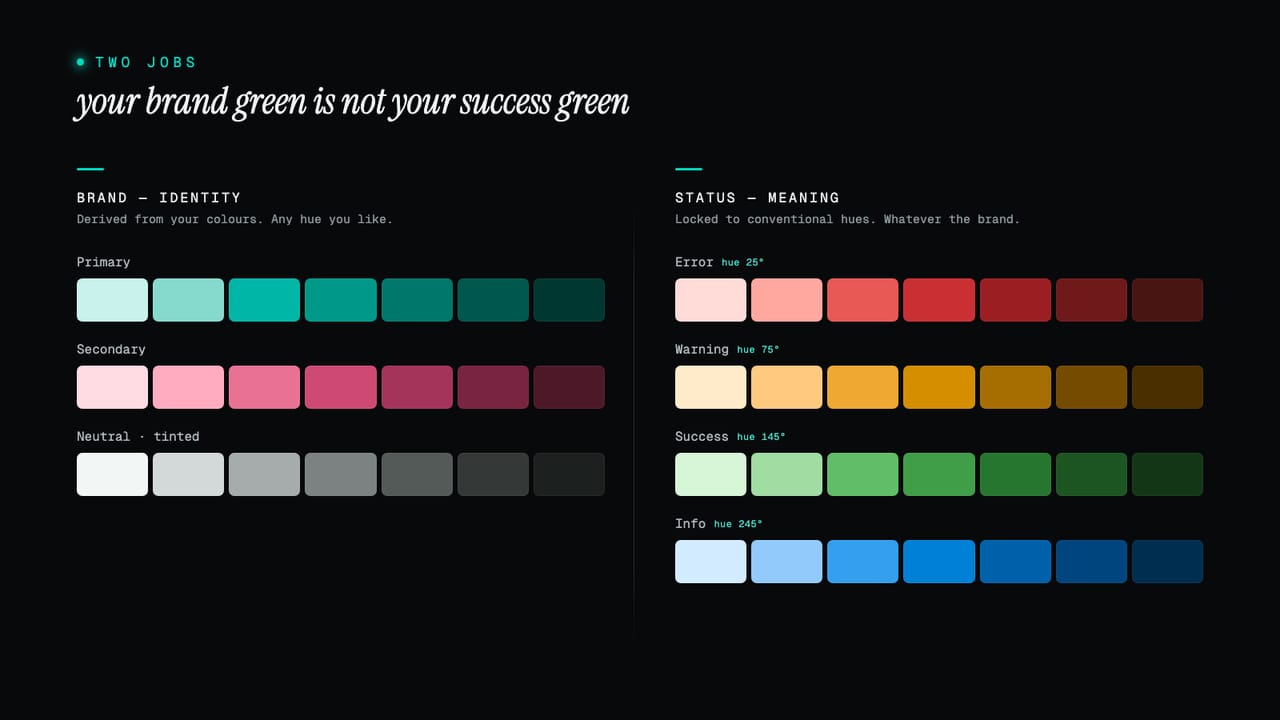Pick the fourth Success swatch, medium green
This screenshot has height=720, width=1280.
click(x=939, y=474)
